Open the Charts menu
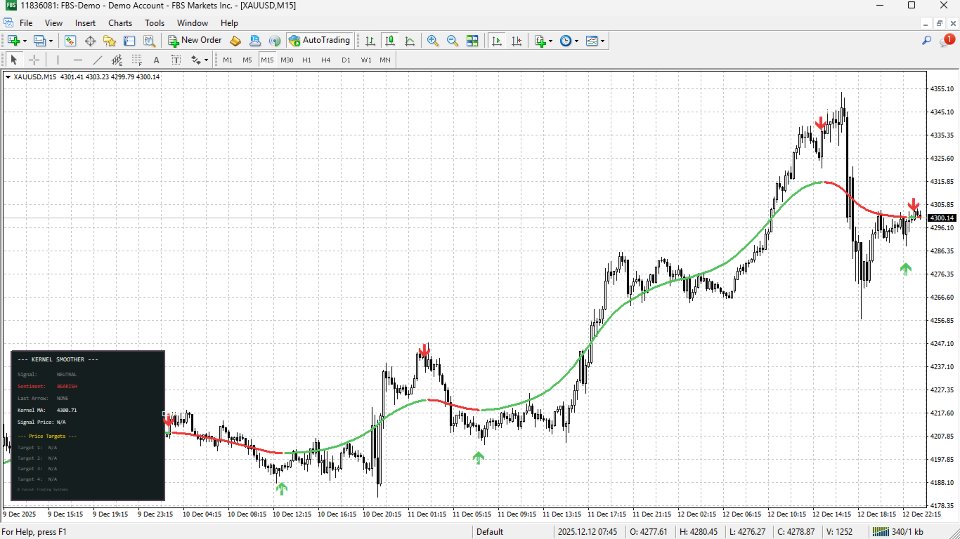 (120, 23)
